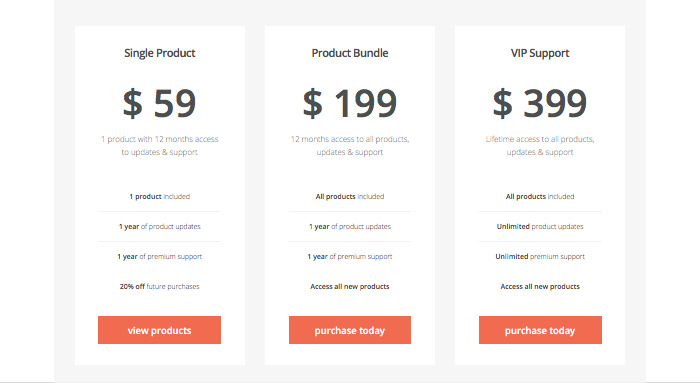Click 'Unlimited premium support' feature row
The width and height of the screenshot is (700, 383).
coord(540,256)
